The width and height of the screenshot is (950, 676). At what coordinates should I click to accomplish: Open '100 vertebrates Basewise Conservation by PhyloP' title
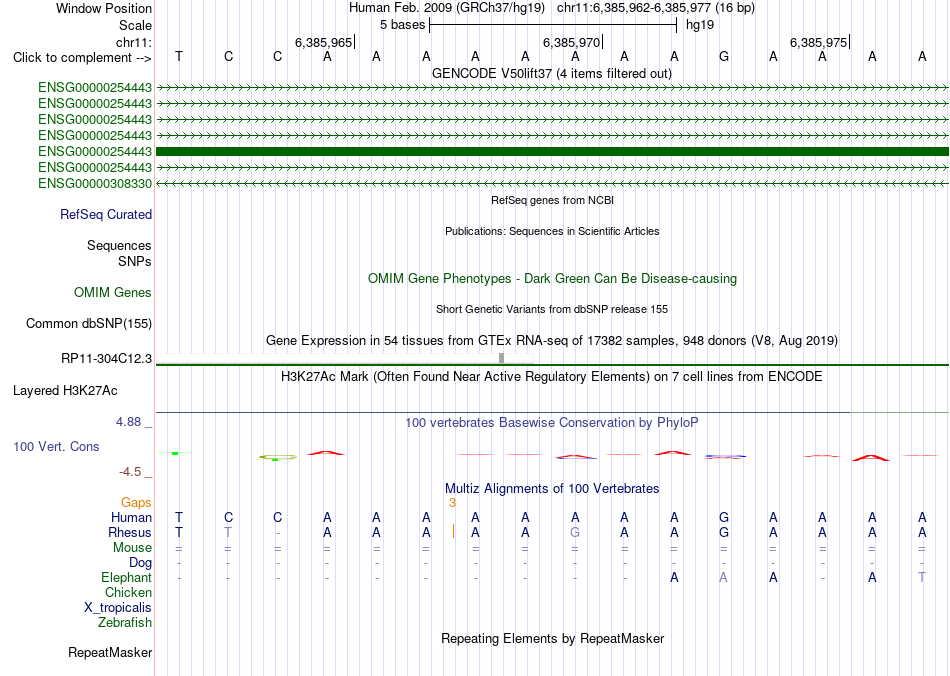[552, 423]
